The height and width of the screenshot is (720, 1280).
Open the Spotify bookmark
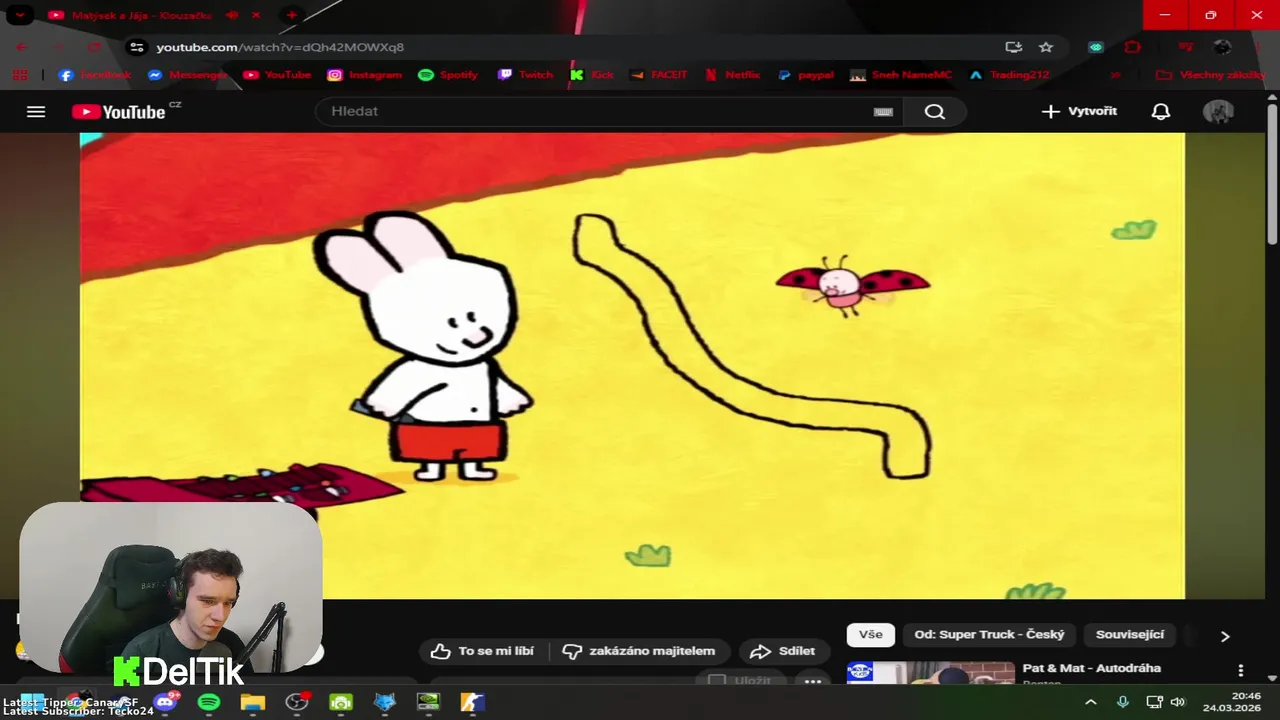pyautogui.click(x=447, y=75)
